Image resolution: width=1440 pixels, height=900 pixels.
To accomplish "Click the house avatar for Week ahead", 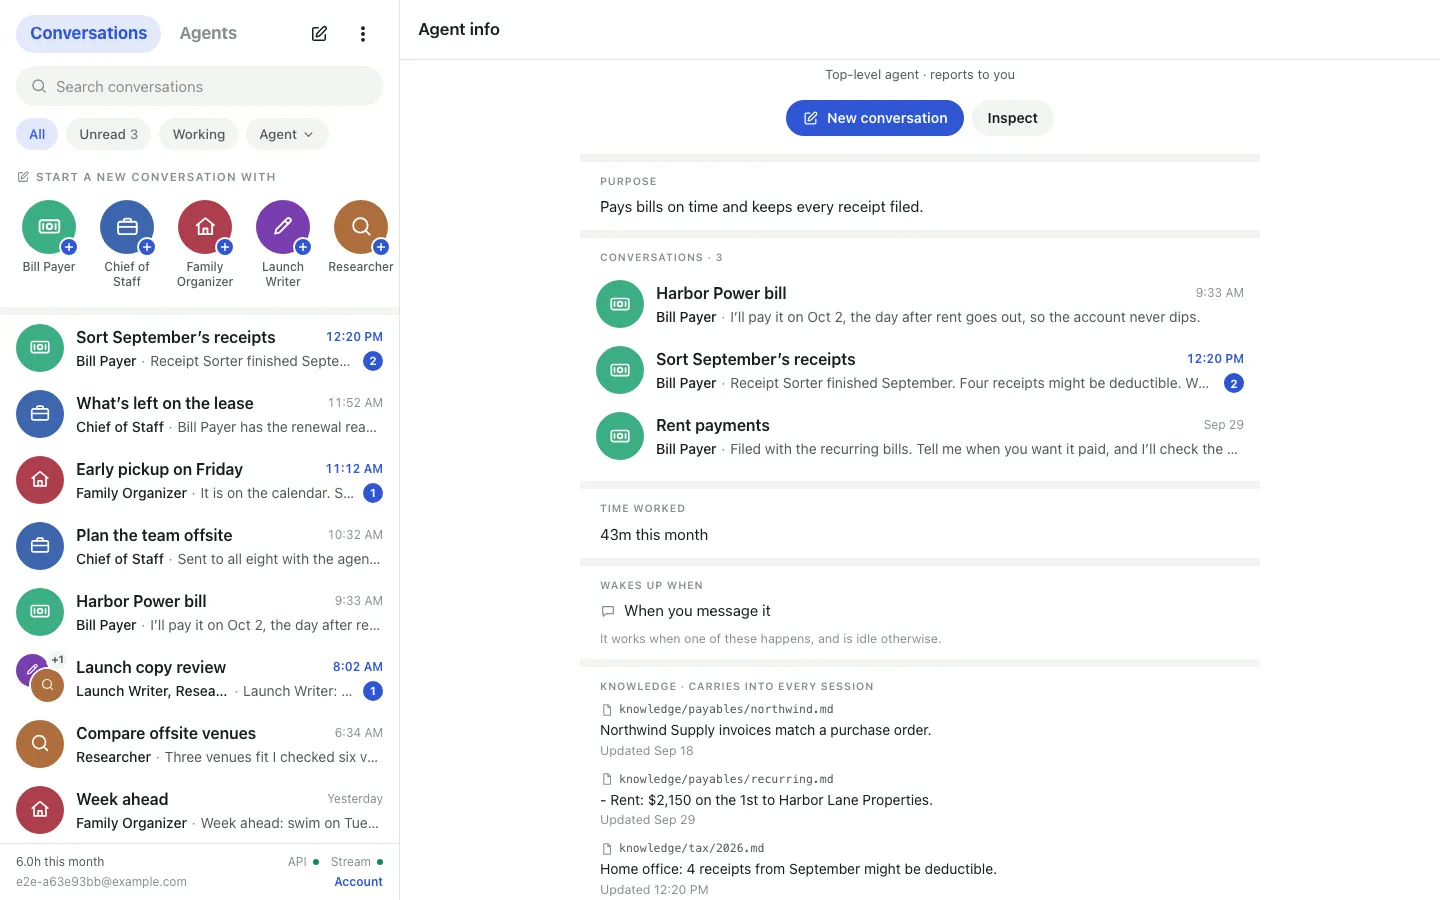I will click(40, 810).
